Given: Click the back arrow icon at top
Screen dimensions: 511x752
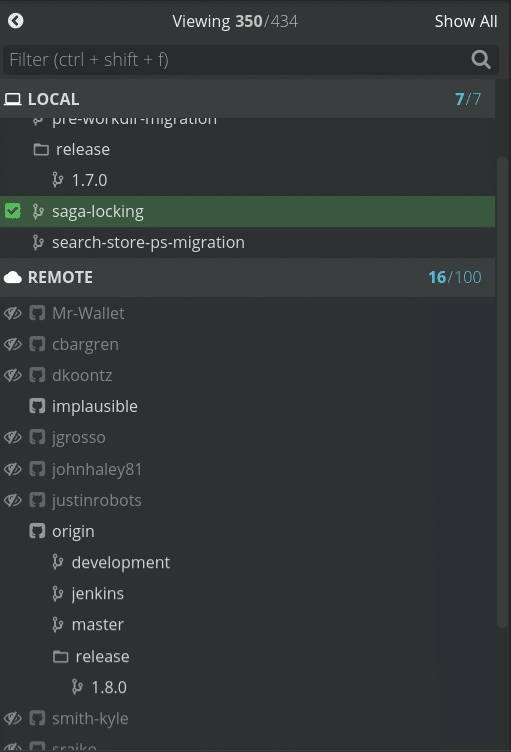Looking at the screenshot, I should point(15,21).
